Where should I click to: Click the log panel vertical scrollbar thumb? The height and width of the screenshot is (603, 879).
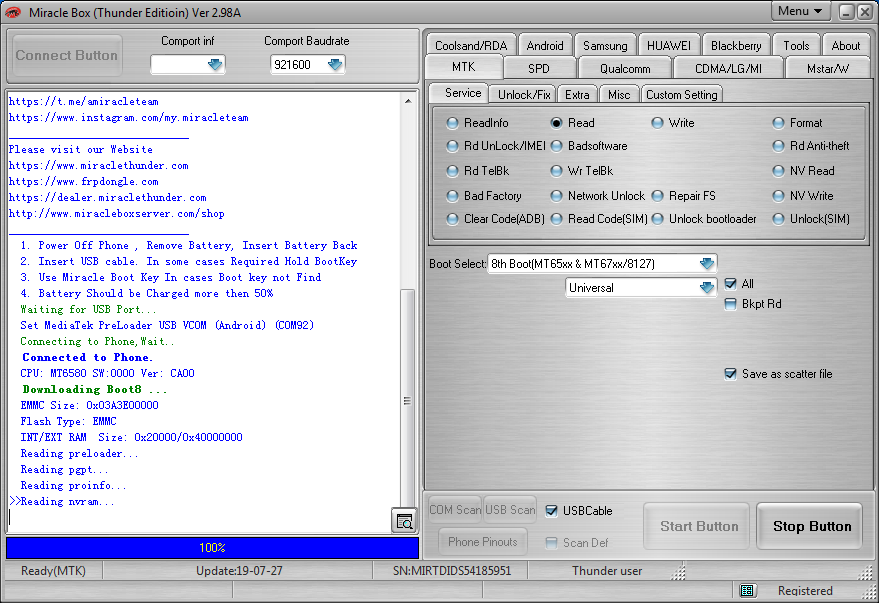coord(408,400)
